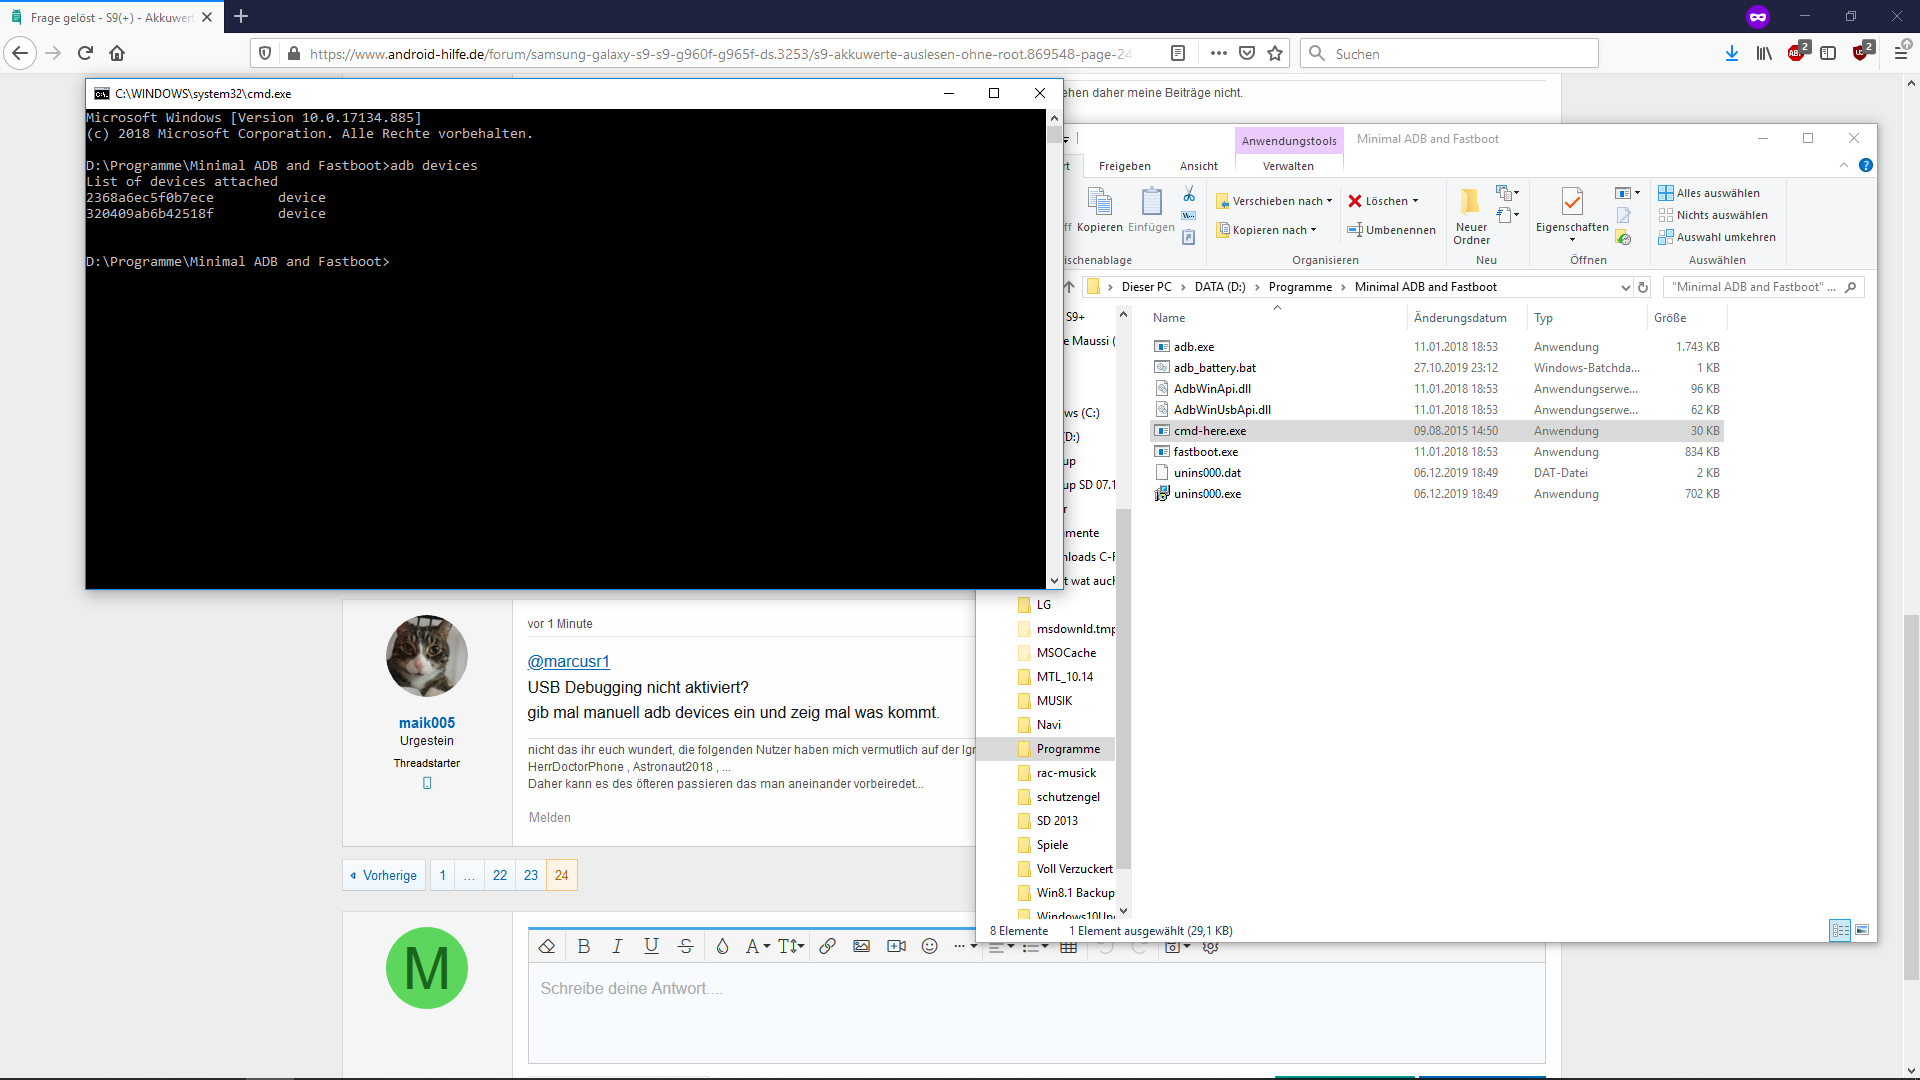Collapse the Explorer ribbon with the chevron

pos(1844,166)
